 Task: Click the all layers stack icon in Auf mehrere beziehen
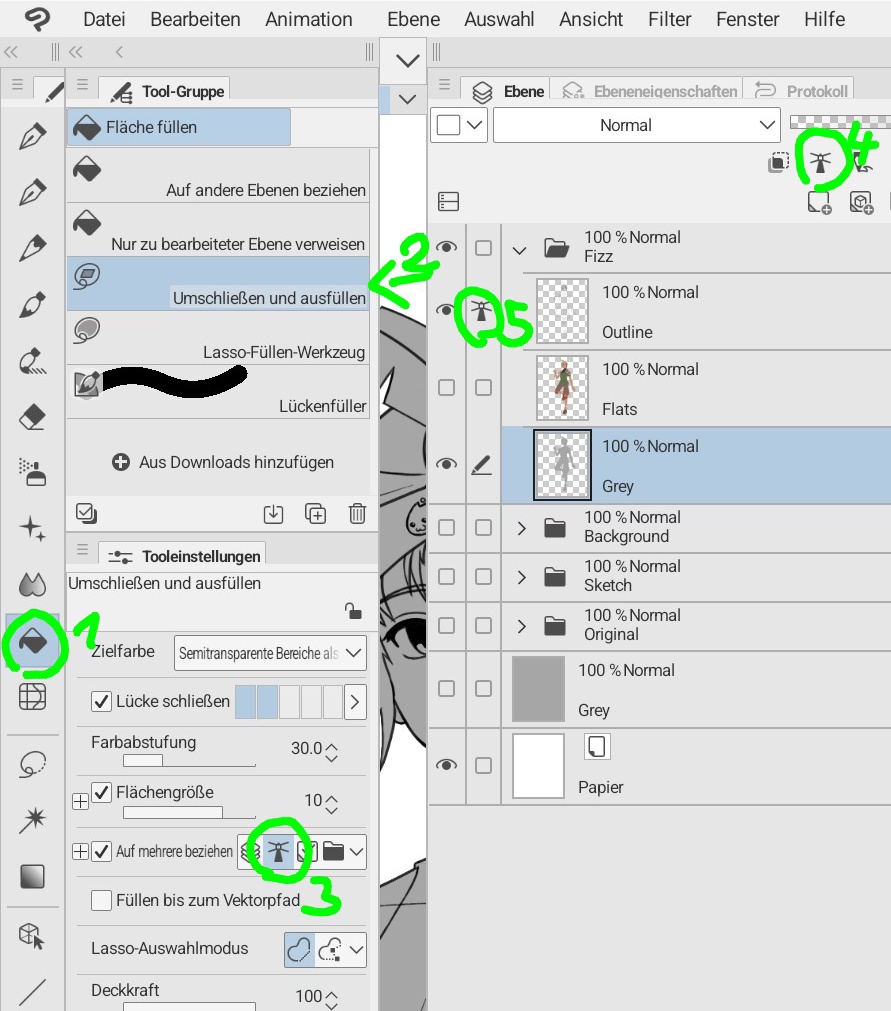[250, 852]
